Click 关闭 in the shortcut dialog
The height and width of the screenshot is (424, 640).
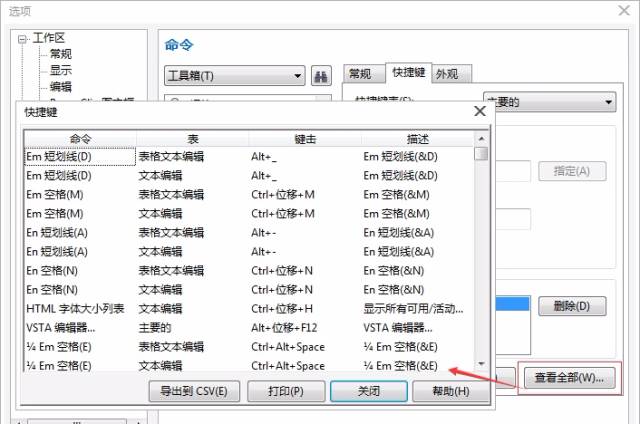(368, 391)
